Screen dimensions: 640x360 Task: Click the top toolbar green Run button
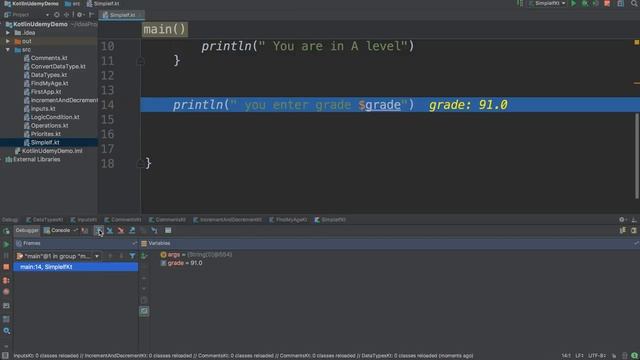coord(573,3)
